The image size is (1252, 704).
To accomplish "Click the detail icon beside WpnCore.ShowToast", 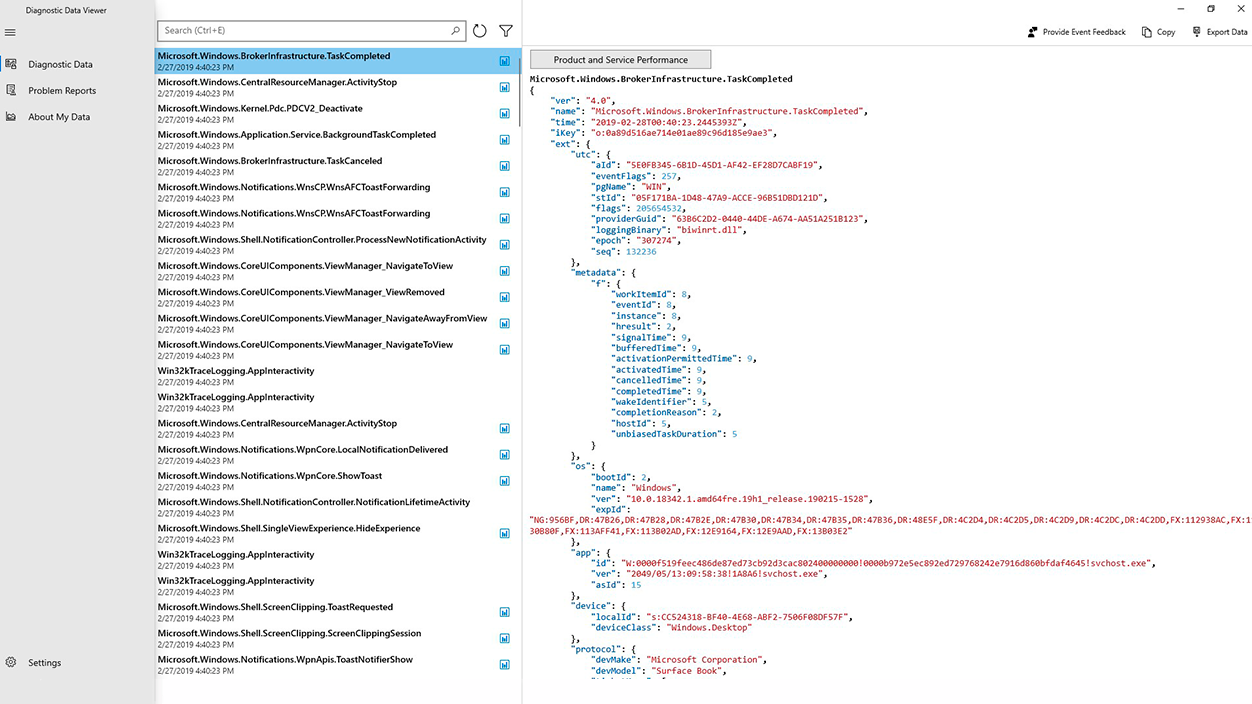I will pyautogui.click(x=504, y=480).
